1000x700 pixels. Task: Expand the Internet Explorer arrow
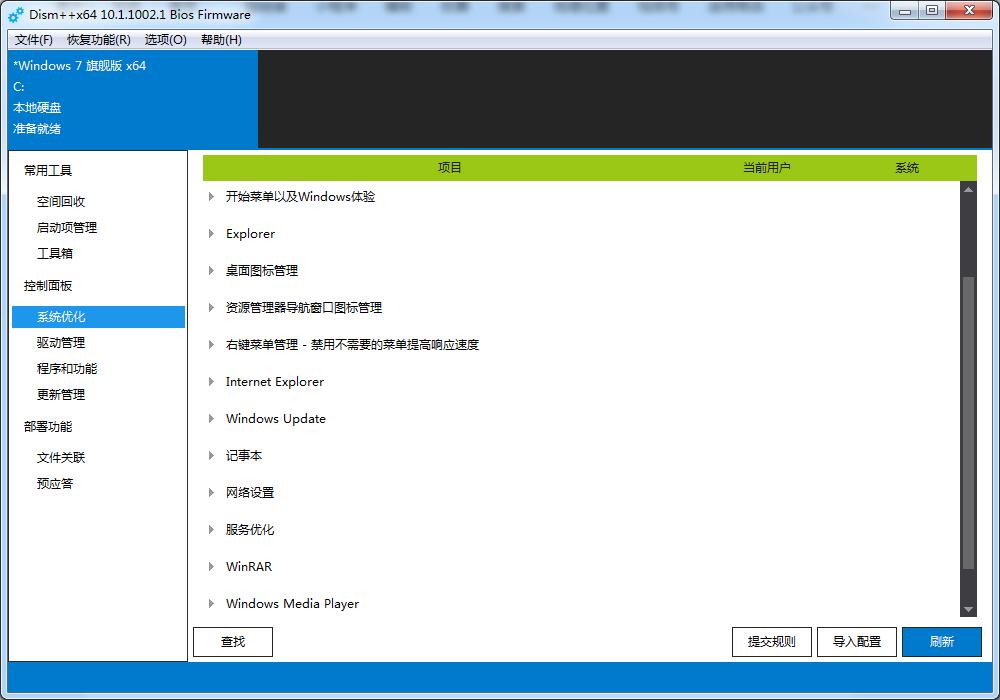[211, 381]
